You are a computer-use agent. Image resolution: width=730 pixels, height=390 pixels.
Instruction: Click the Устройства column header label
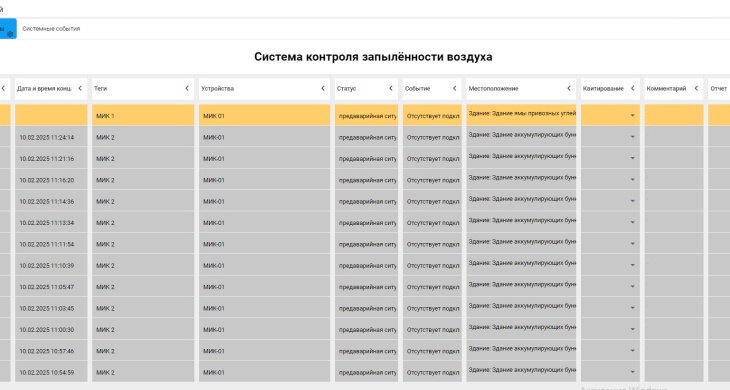point(217,88)
